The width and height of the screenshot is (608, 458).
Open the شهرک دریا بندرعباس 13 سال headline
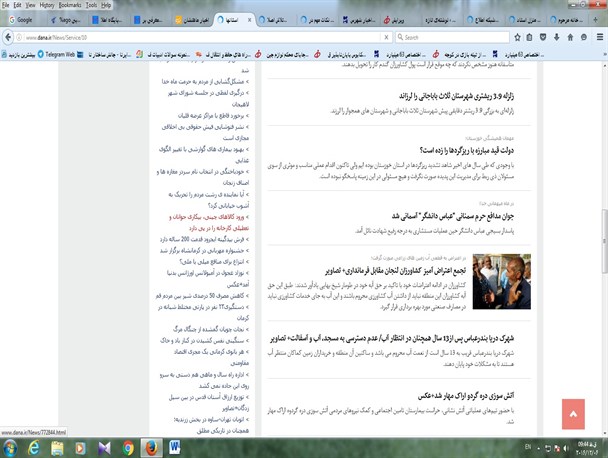coord(392,339)
